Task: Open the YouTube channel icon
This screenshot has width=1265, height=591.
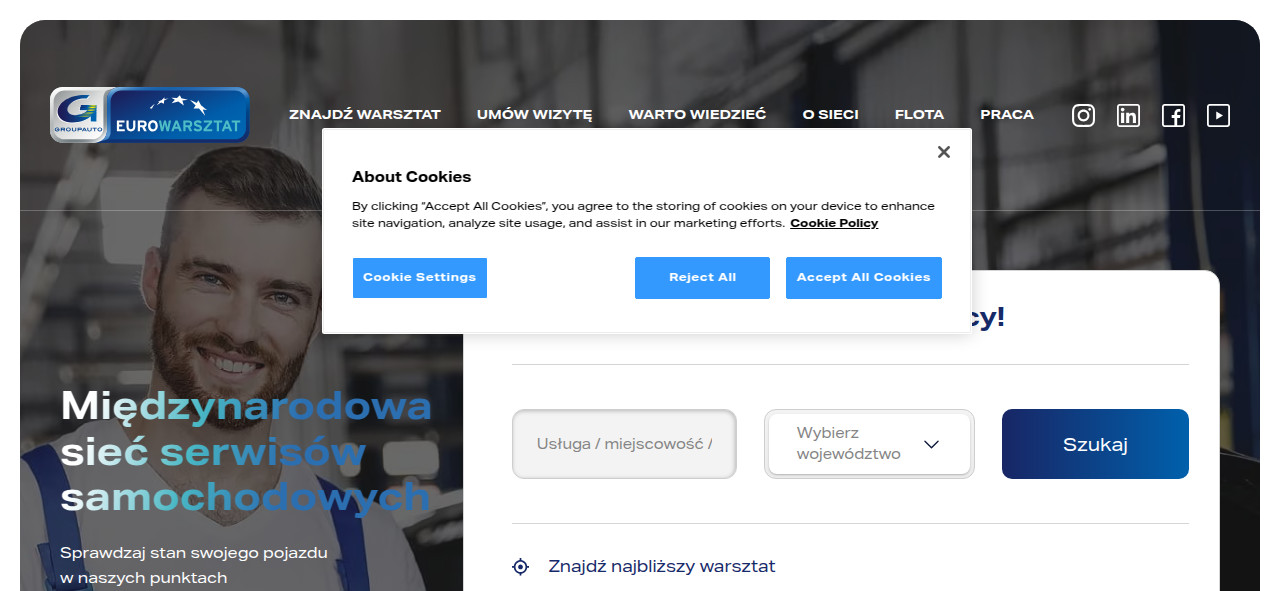Action: point(1218,115)
